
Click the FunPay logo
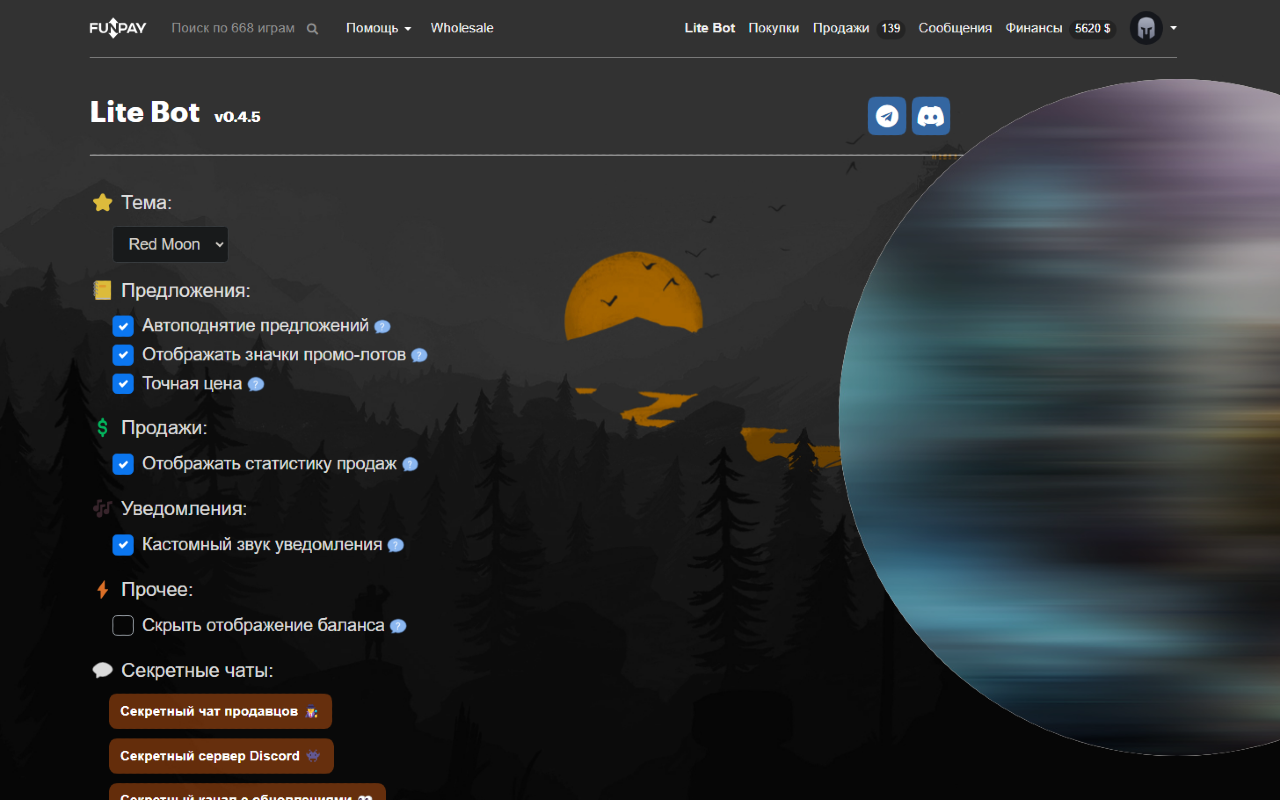pyautogui.click(x=118, y=28)
